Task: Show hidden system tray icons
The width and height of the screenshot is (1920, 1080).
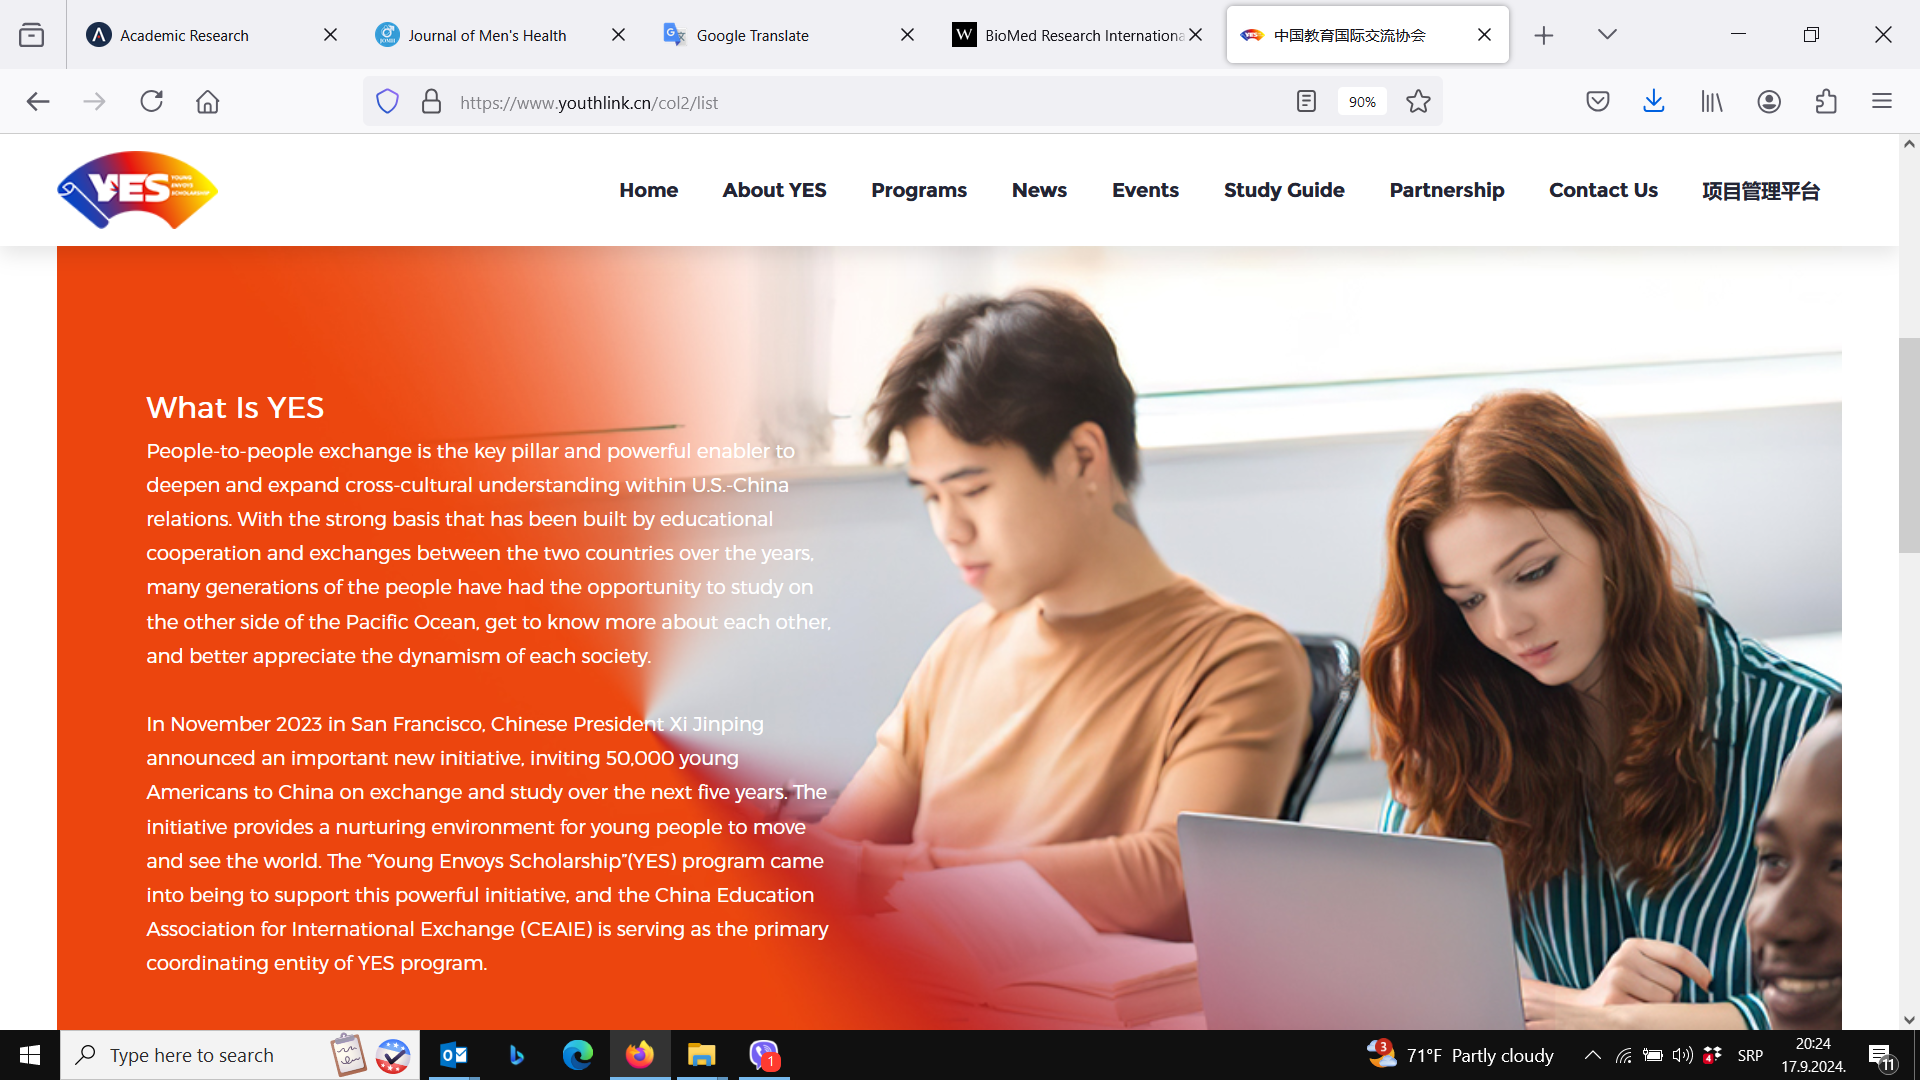Action: tap(1593, 1055)
